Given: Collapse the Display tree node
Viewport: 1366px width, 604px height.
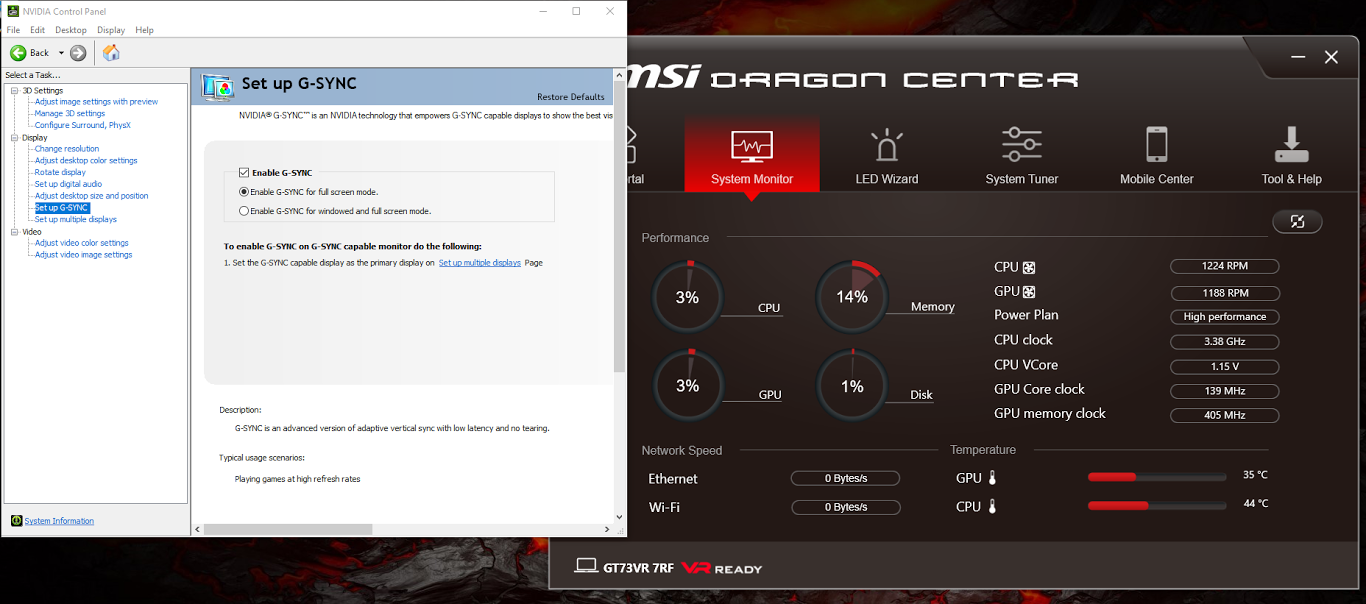Looking at the screenshot, I should coord(14,138).
